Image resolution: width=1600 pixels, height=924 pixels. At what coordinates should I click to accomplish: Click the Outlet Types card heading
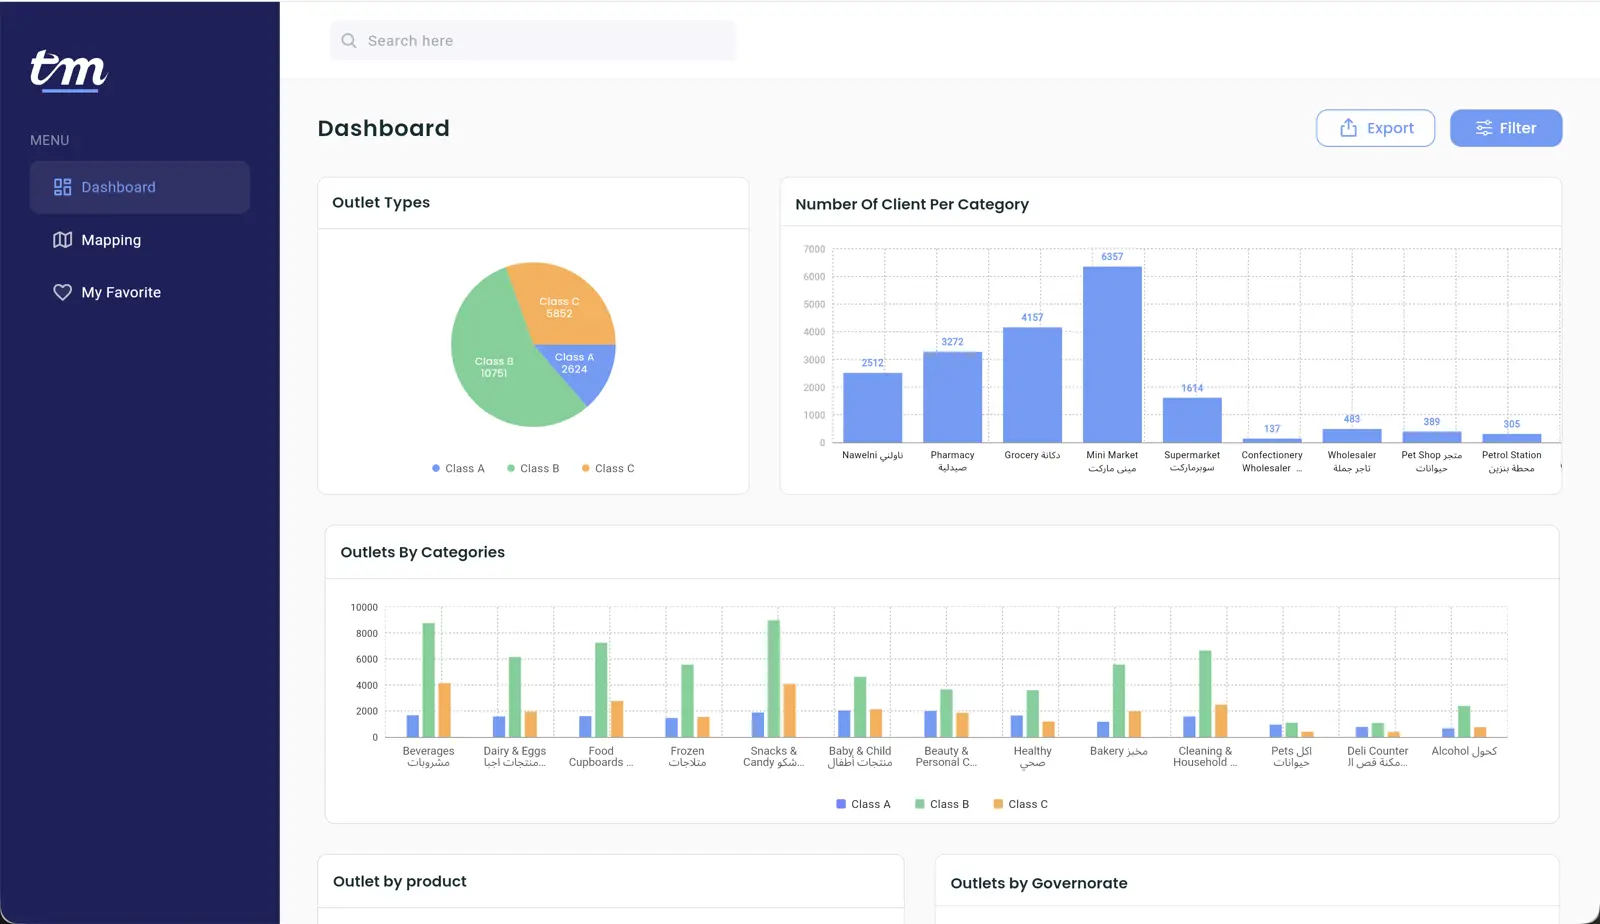tap(381, 202)
